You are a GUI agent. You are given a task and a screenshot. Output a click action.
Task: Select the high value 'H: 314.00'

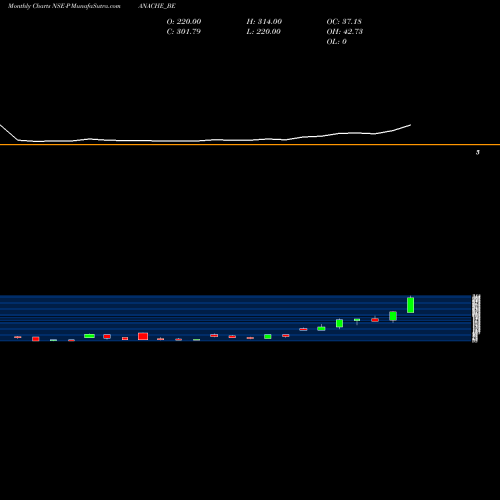[264, 21]
